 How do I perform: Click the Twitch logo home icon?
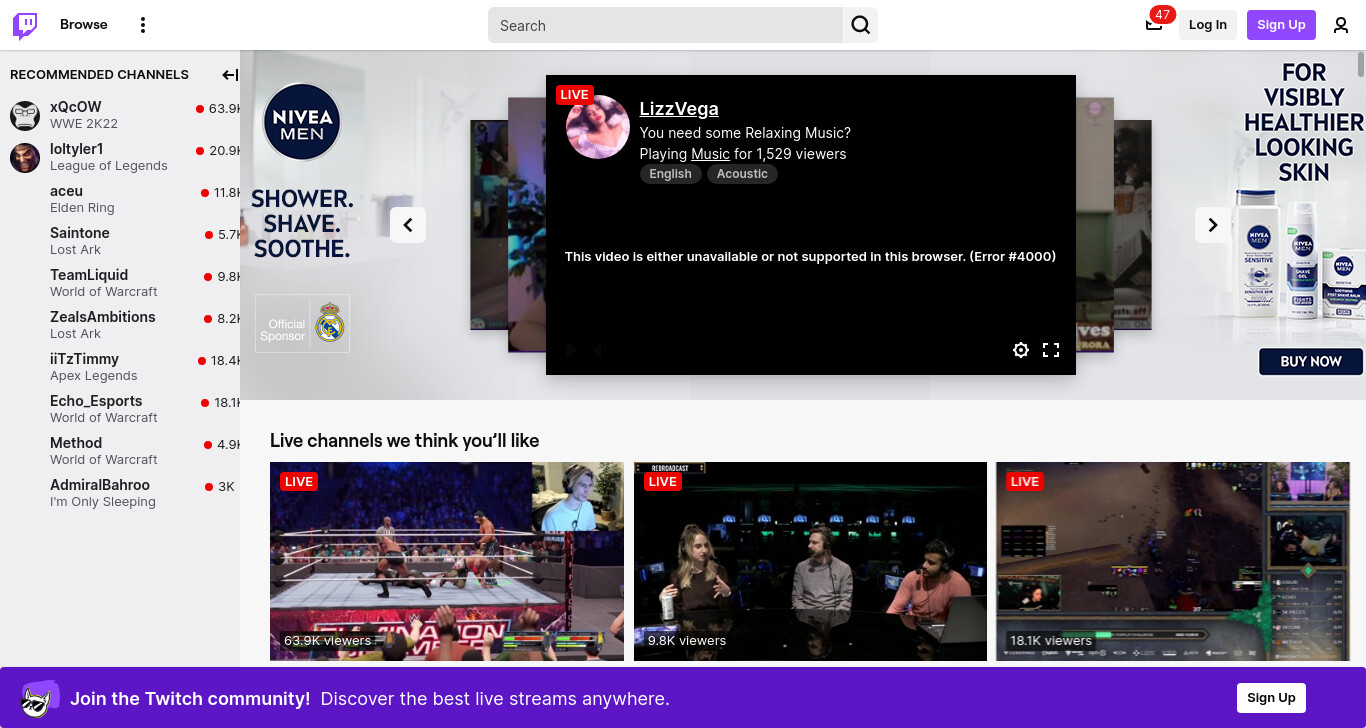[25, 25]
